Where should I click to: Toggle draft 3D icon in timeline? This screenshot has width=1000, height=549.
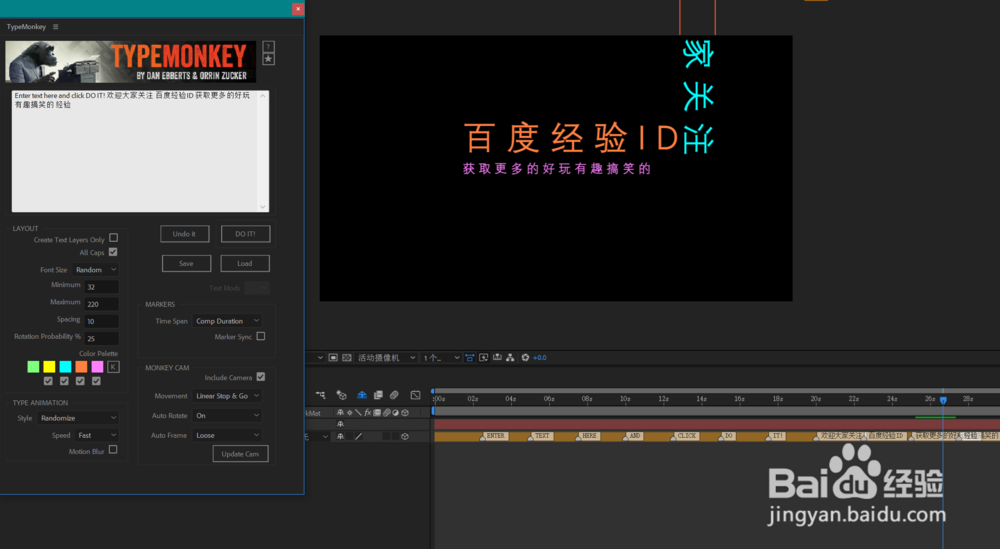[341, 395]
